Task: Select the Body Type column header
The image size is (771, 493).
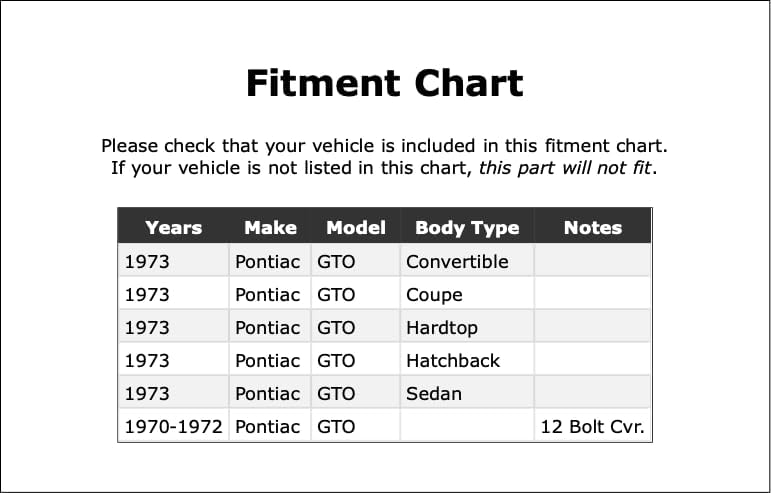Action: coord(467,228)
